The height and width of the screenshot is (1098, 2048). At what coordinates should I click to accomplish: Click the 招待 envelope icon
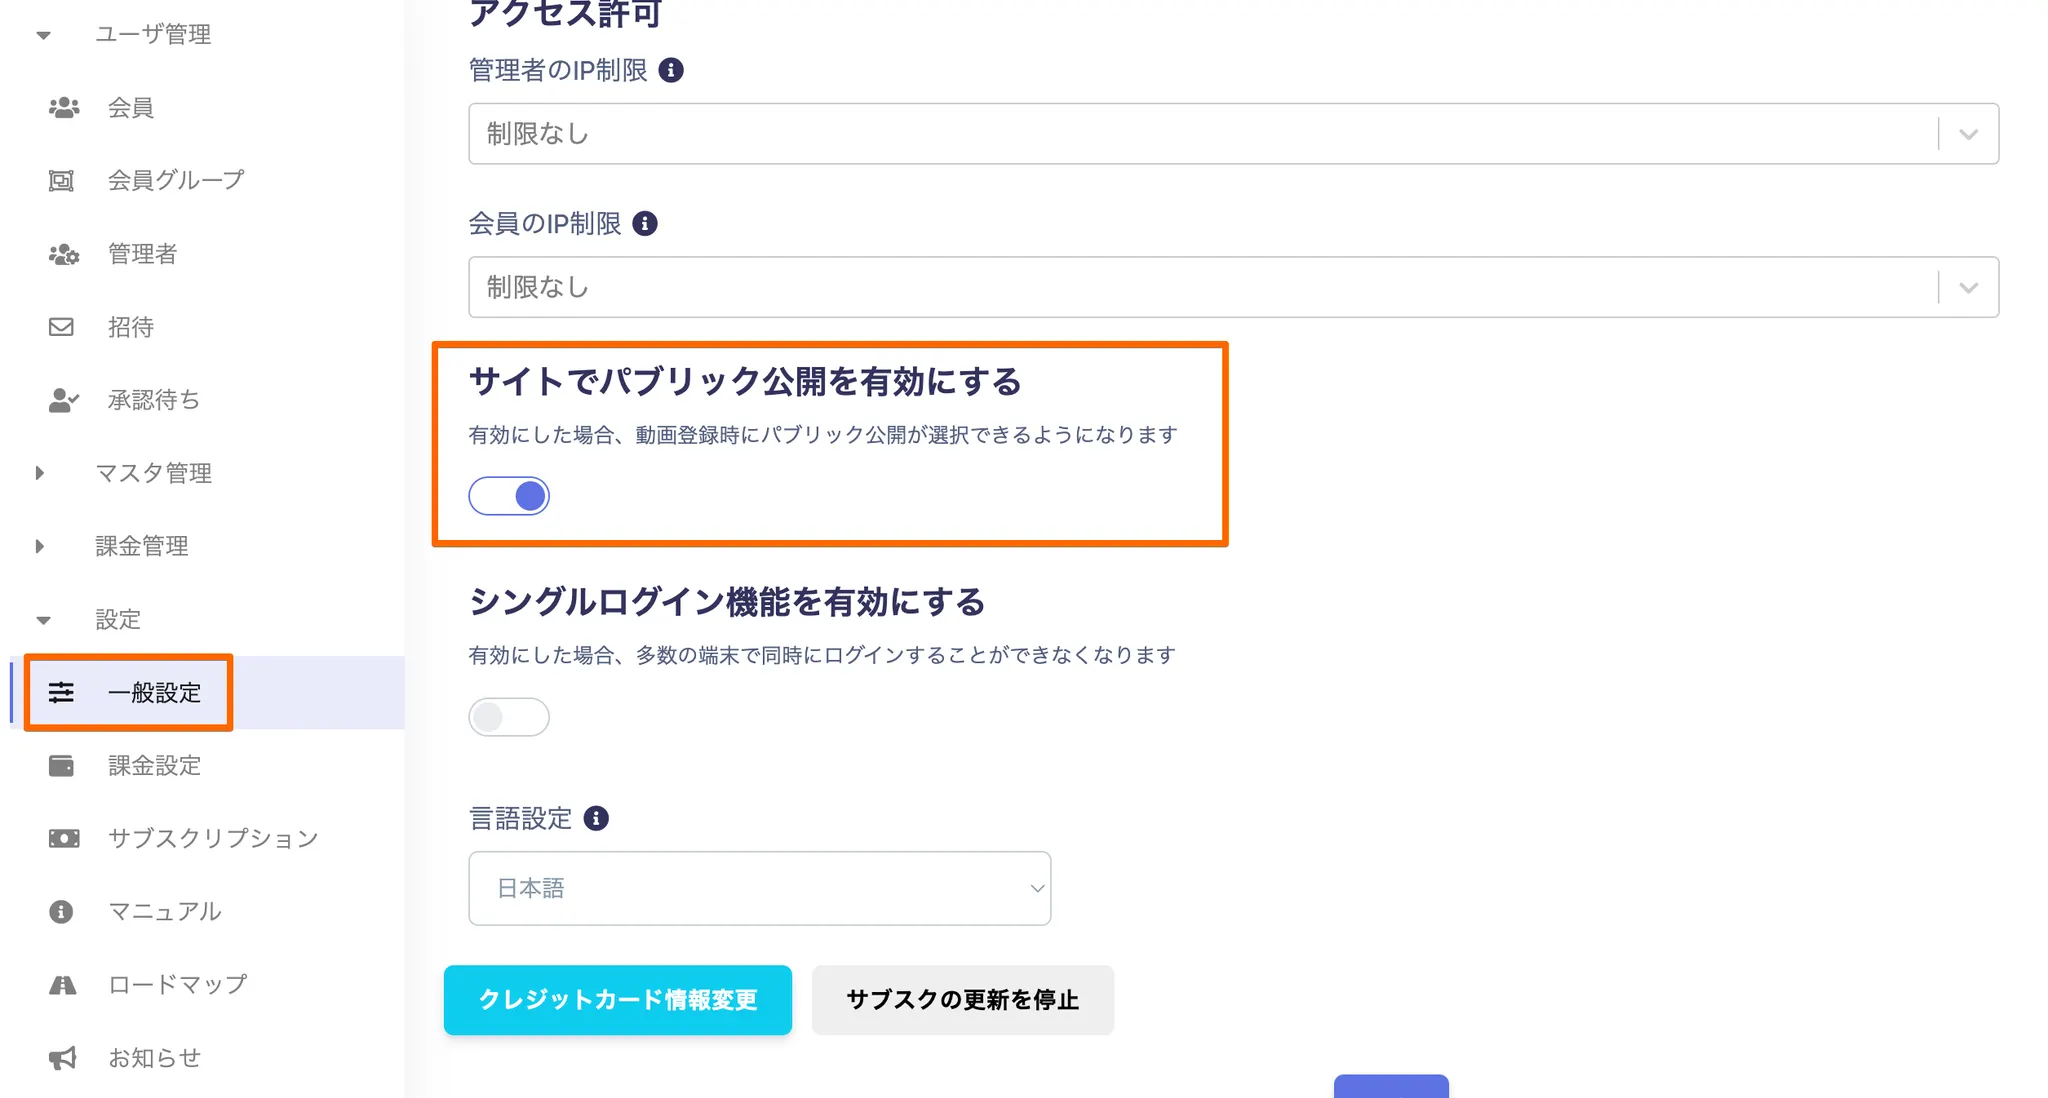[62, 327]
